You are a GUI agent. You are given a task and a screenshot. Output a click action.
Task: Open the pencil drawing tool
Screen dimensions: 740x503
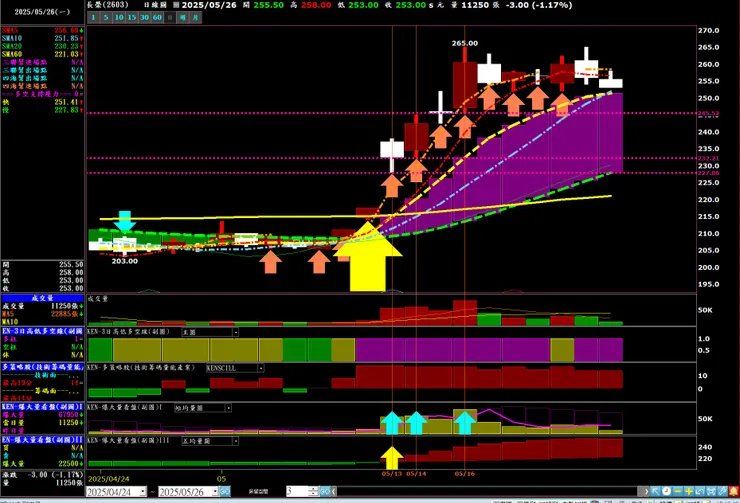coord(722,491)
